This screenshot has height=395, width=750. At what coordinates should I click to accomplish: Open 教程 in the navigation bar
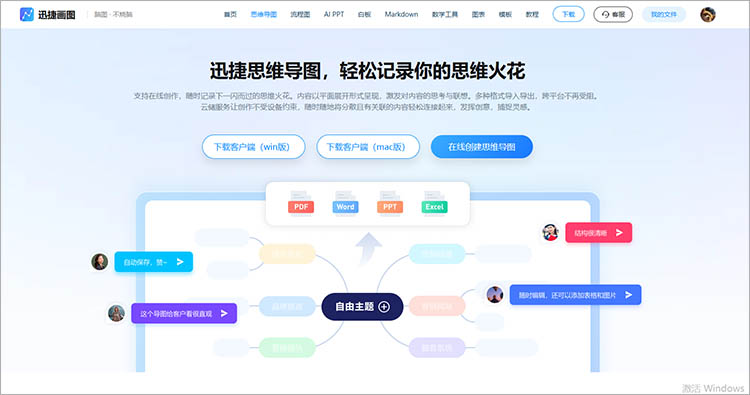coord(532,14)
